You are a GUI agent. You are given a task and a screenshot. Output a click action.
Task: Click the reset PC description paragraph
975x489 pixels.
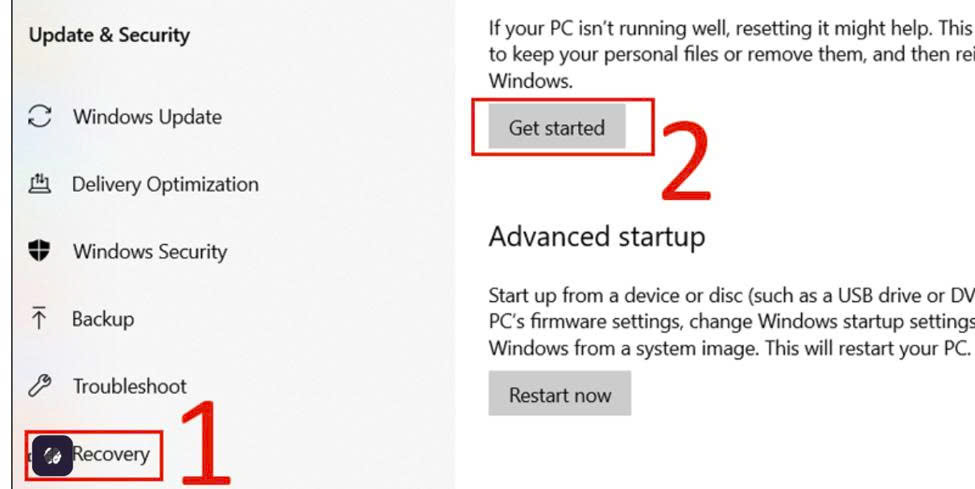(x=731, y=54)
